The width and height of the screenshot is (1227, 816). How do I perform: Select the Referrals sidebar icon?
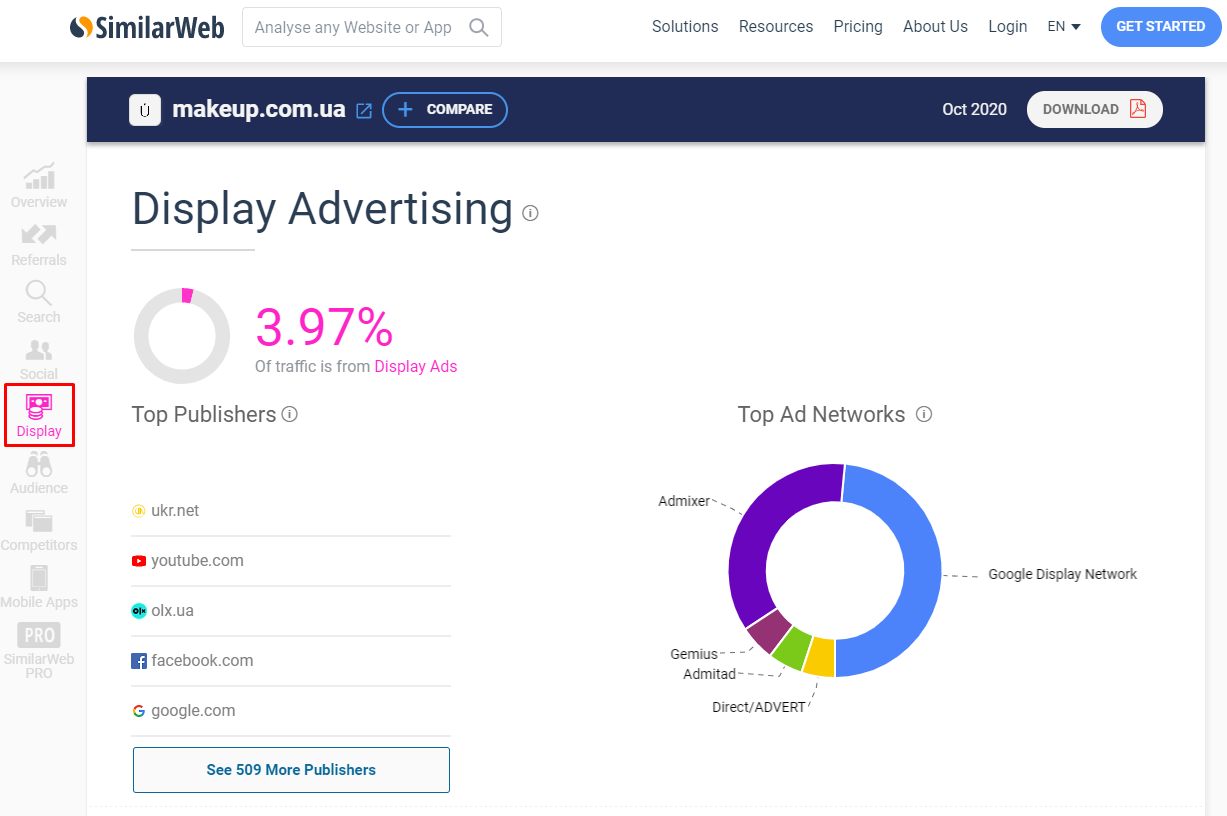(38, 243)
